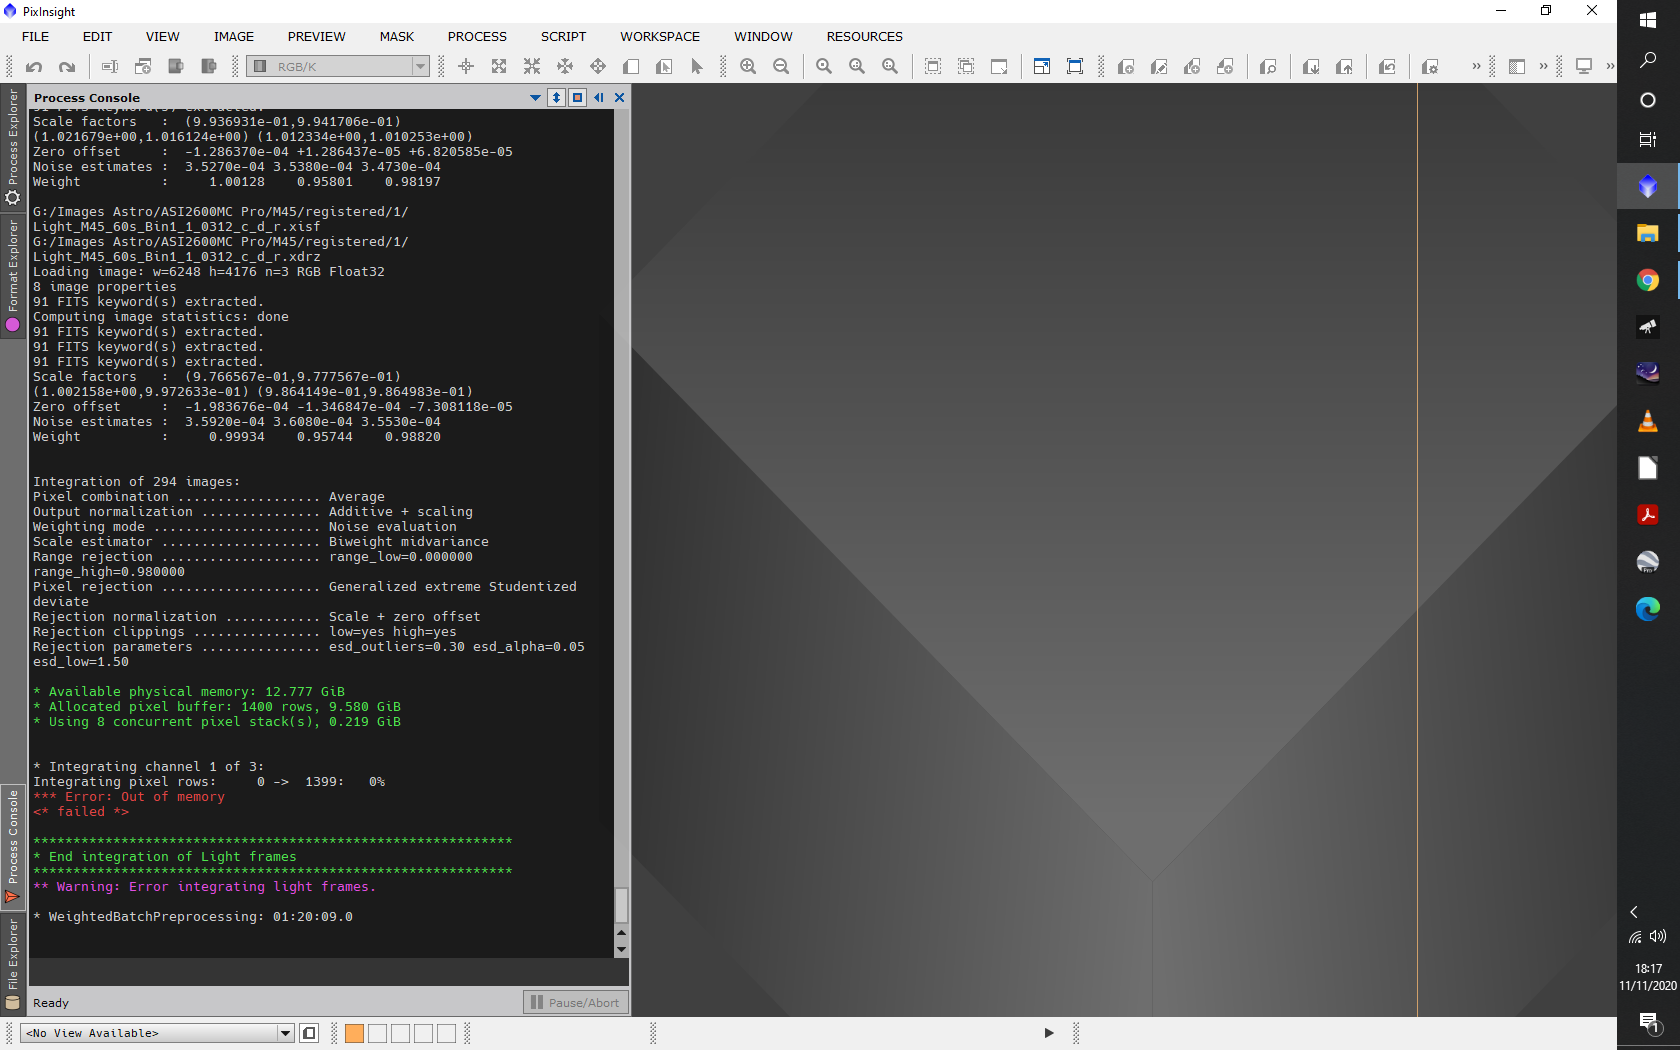Screen dimensions: 1680x1050
Task: Select the orange first workspace box
Action: 354,1034
